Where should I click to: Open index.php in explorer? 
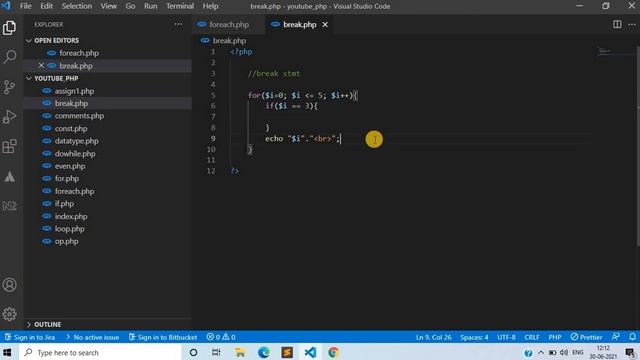click(x=108, y=216)
